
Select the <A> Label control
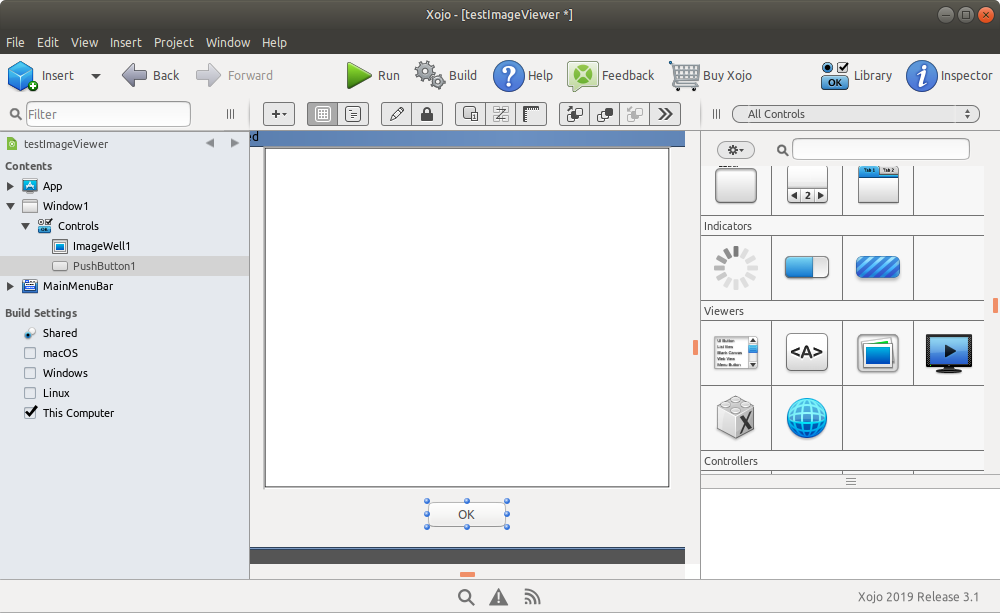pos(807,352)
